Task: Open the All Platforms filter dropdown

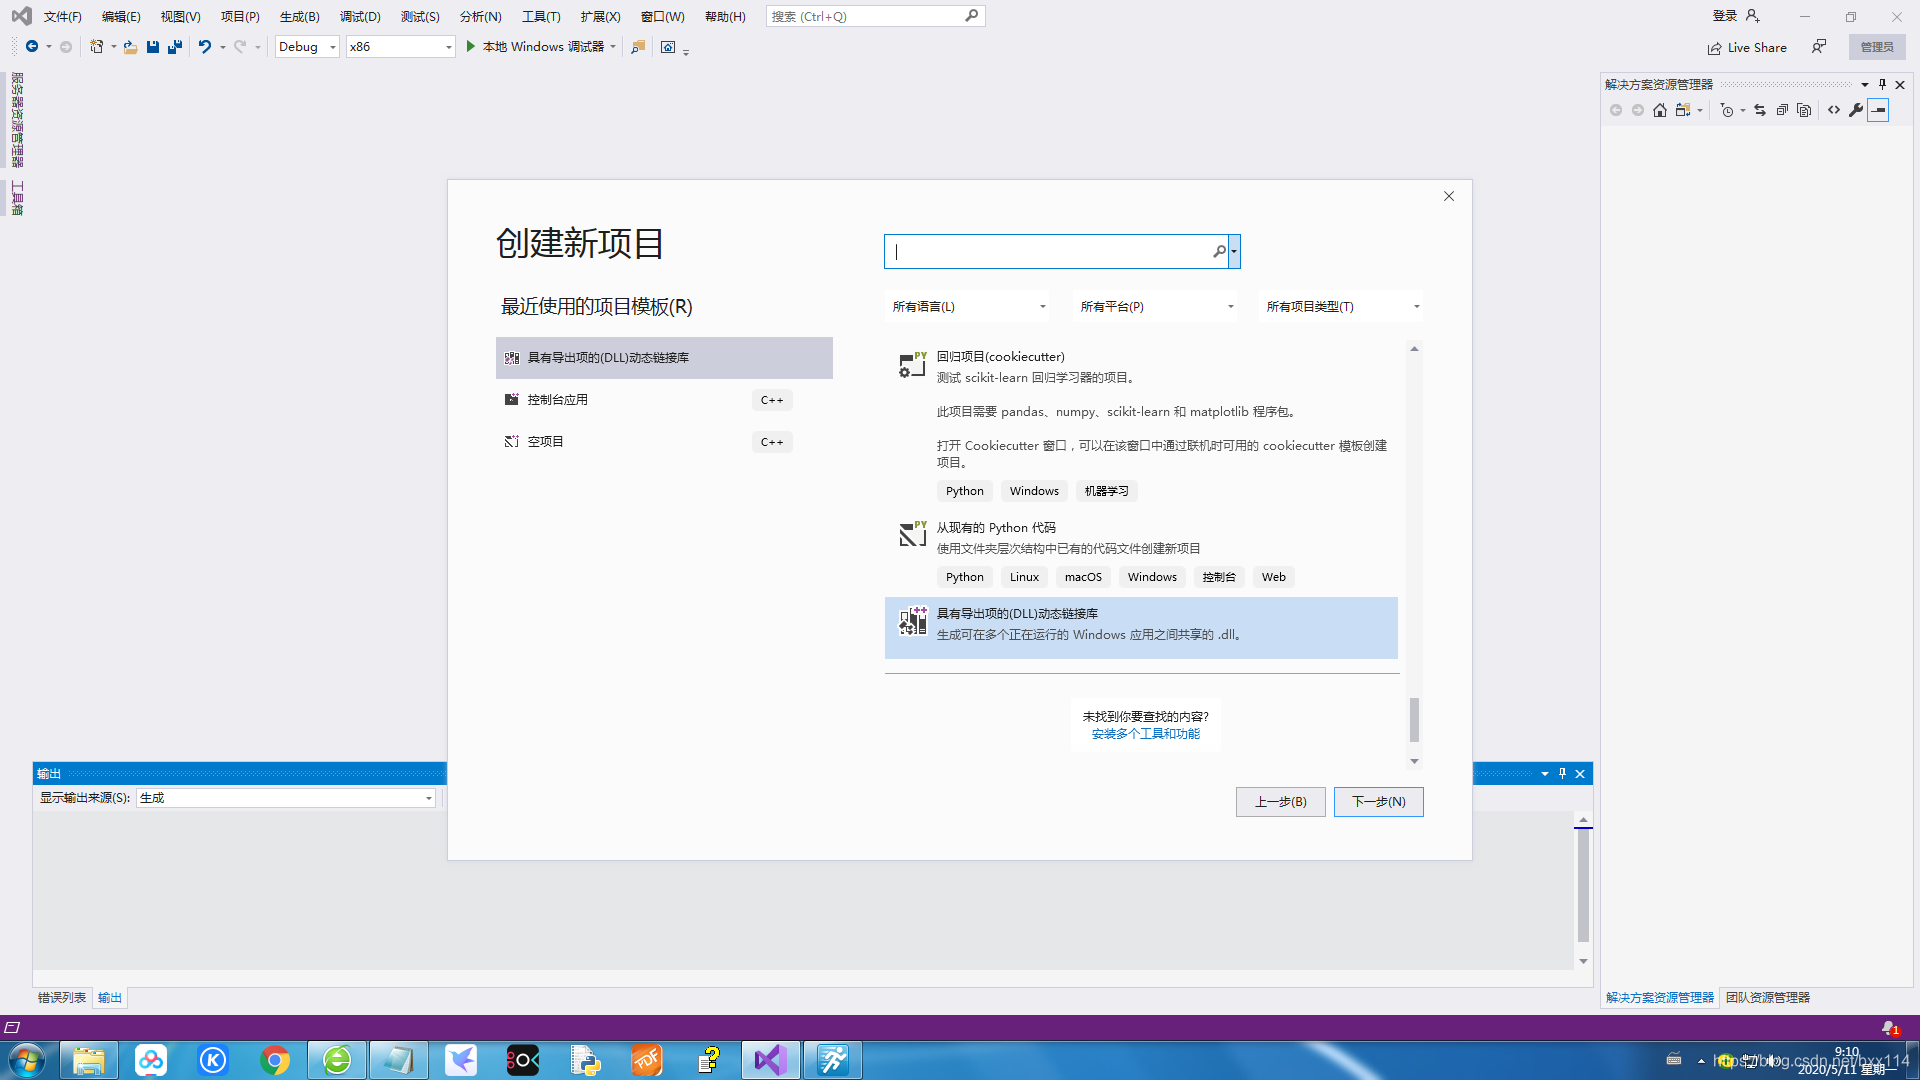Action: (1156, 307)
